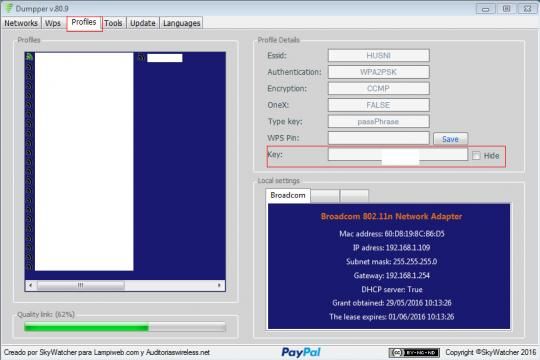Image resolution: width=540 pixels, height=360 pixels.
Task: Click the OneX field showing FALSE
Action: point(378,105)
